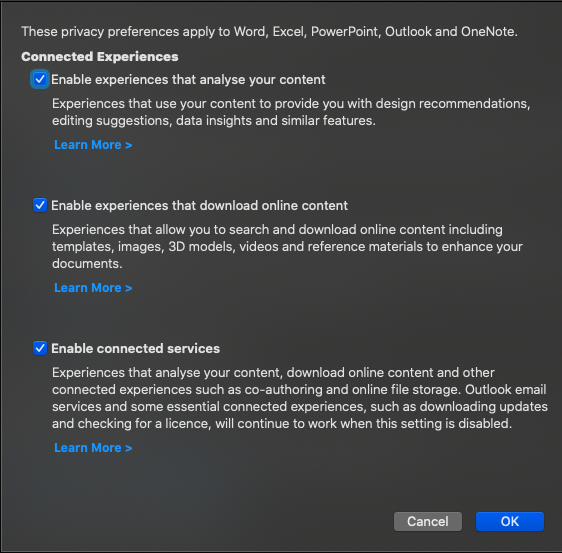The height and width of the screenshot is (553, 562).
Task: Untick the analyse your content checkbox
Action: click(40, 79)
